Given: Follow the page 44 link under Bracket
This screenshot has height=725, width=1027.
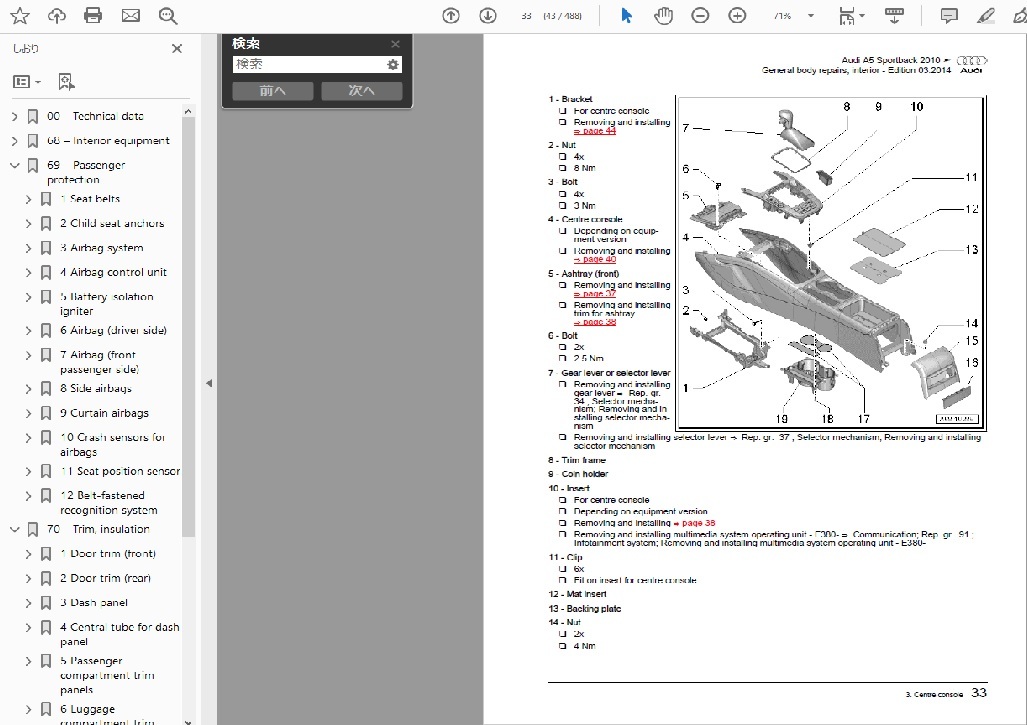Looking at the screenshot, I should click(x=595, y=131).
